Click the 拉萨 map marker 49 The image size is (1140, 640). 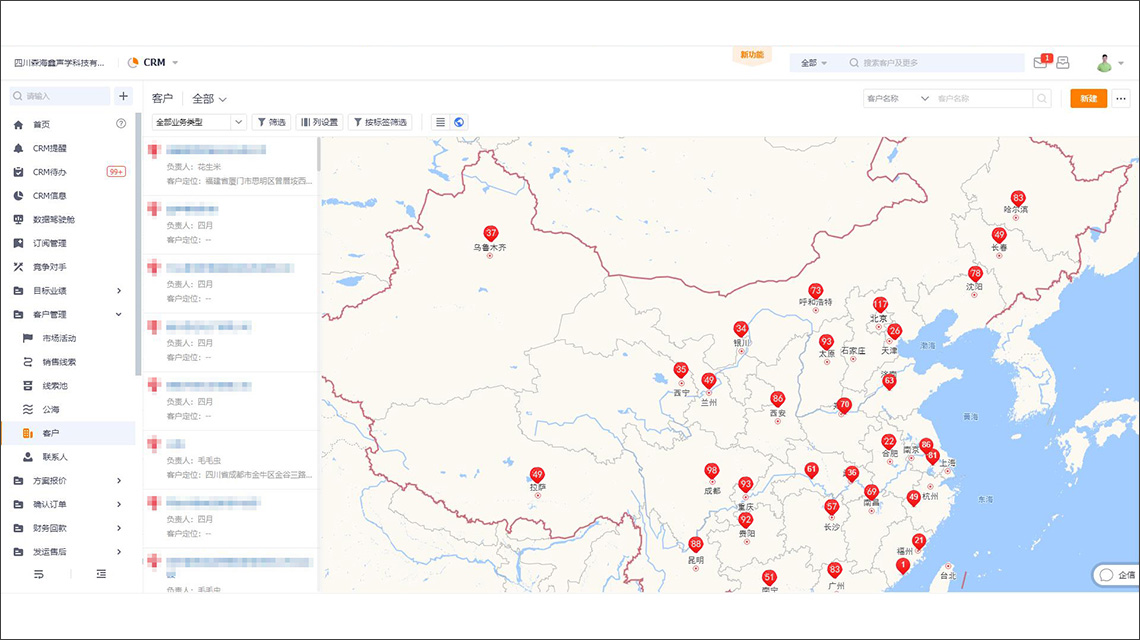[x=537, y=476]
